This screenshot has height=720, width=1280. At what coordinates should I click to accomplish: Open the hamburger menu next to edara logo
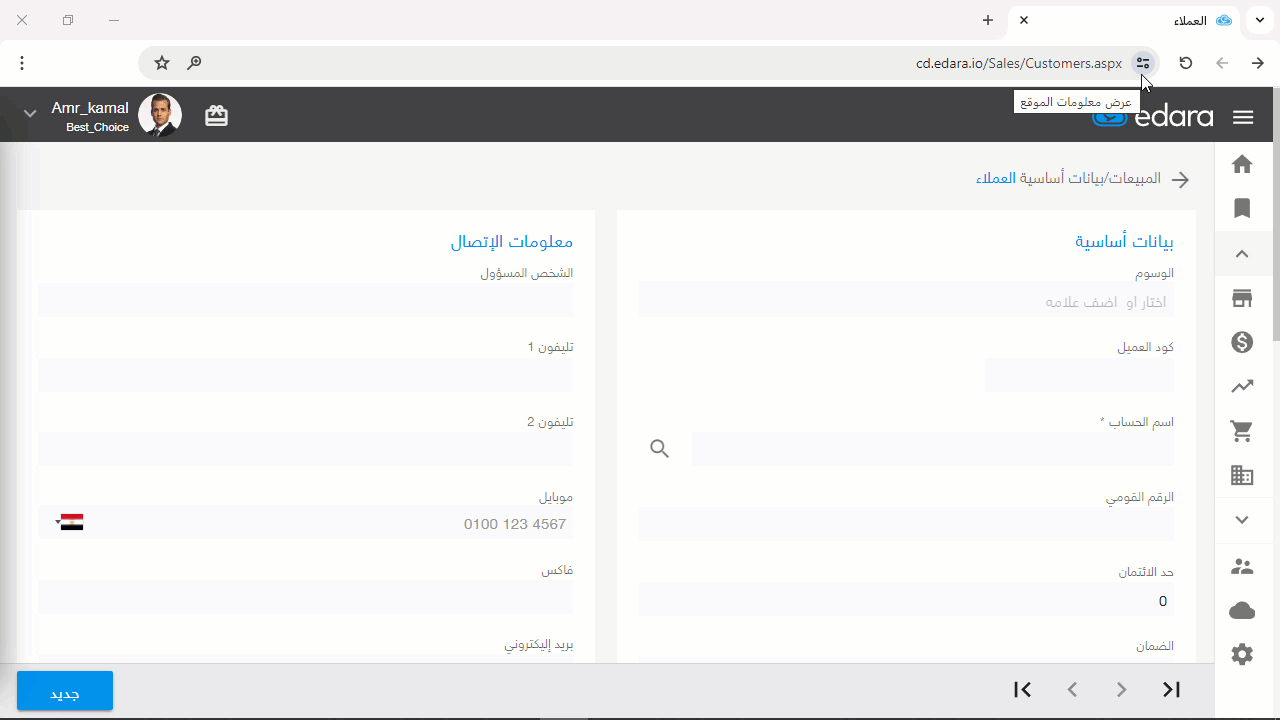tap(1243, 117)
